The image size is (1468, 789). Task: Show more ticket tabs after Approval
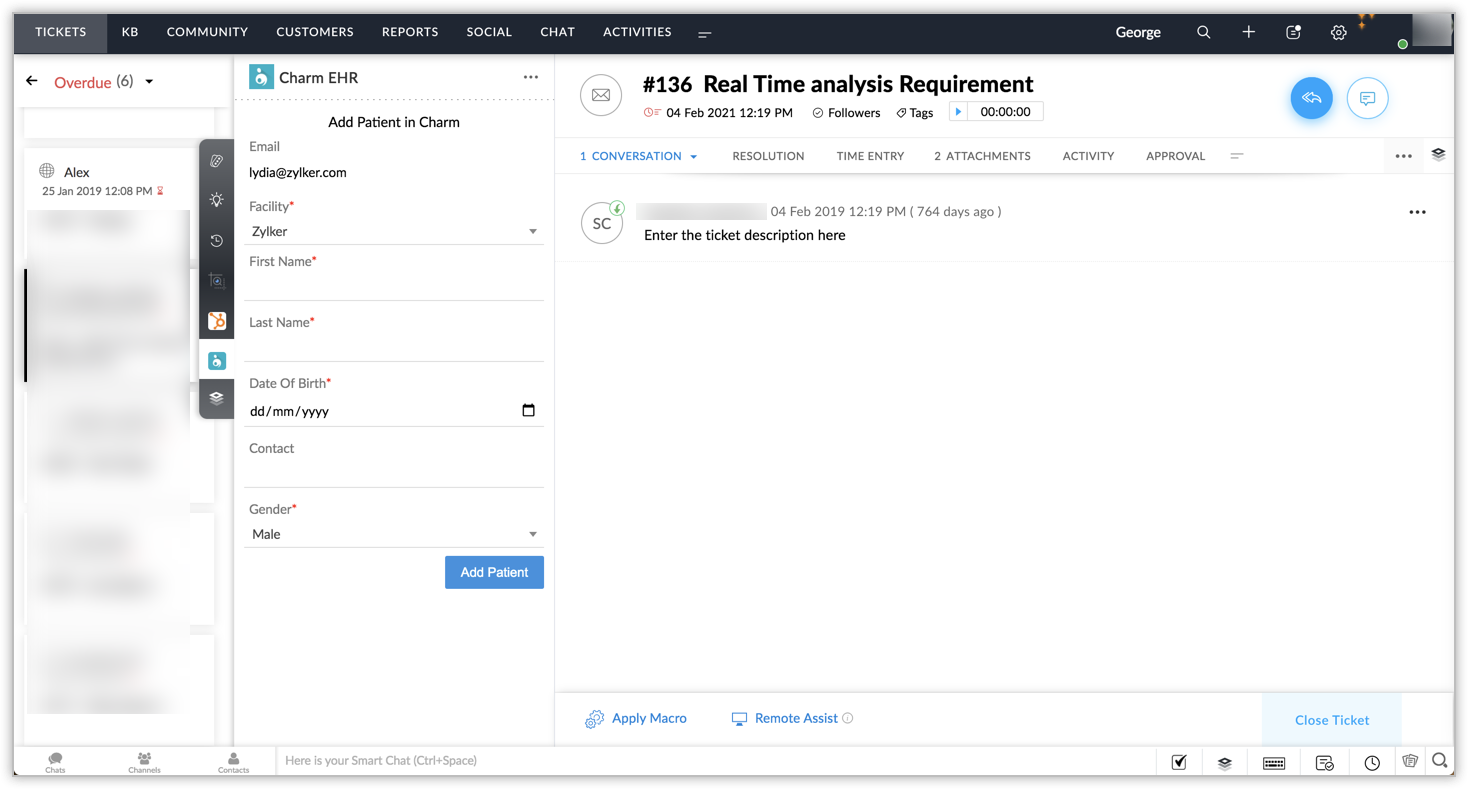click(1237, 156)
